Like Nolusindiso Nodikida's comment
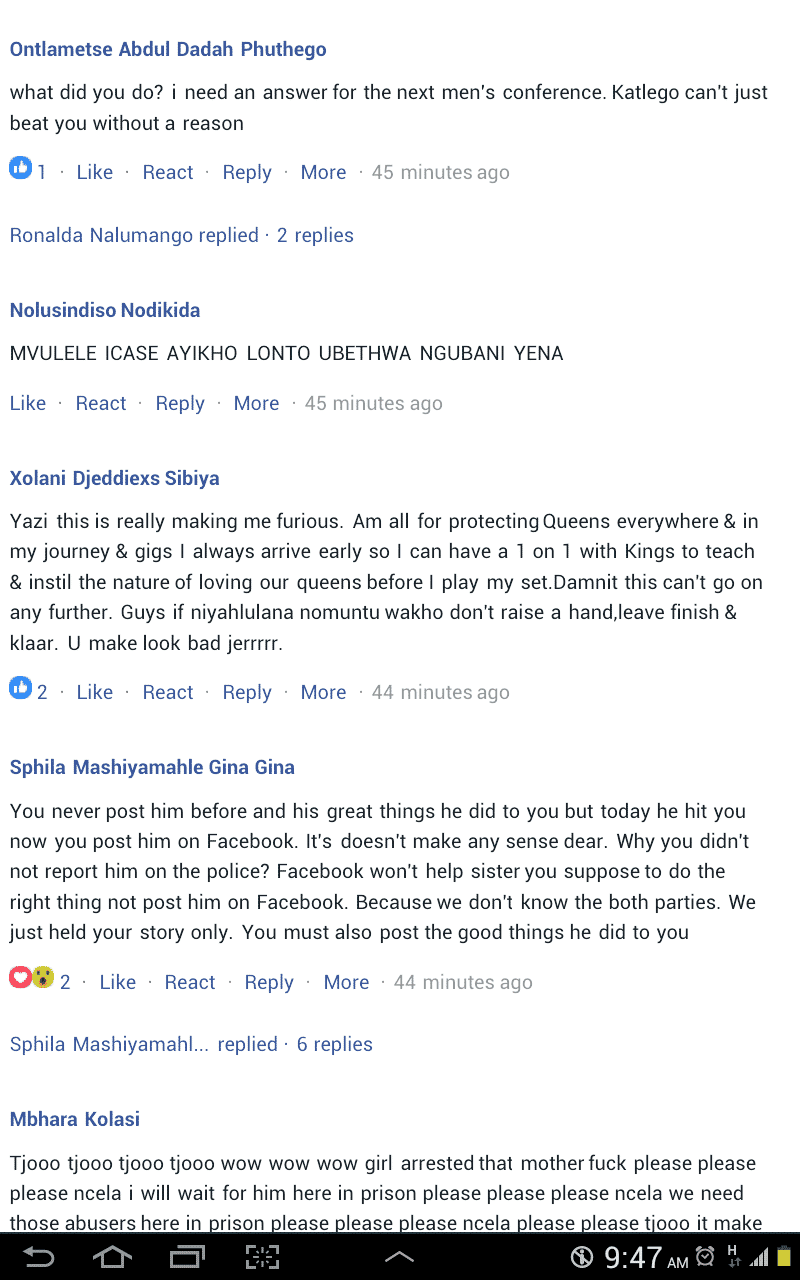Image resolution: width=800 pixels, height=1280 pixels. click(x=28, y=403)
